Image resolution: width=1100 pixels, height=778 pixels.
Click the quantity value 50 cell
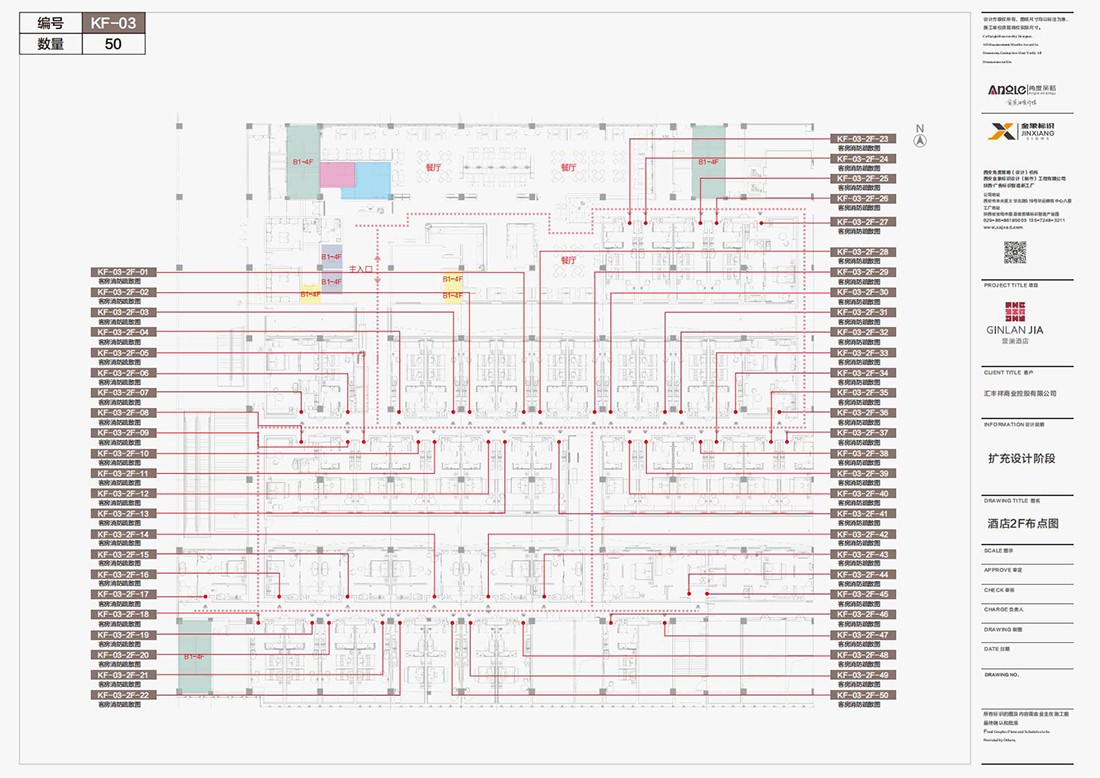click(112, 44)
